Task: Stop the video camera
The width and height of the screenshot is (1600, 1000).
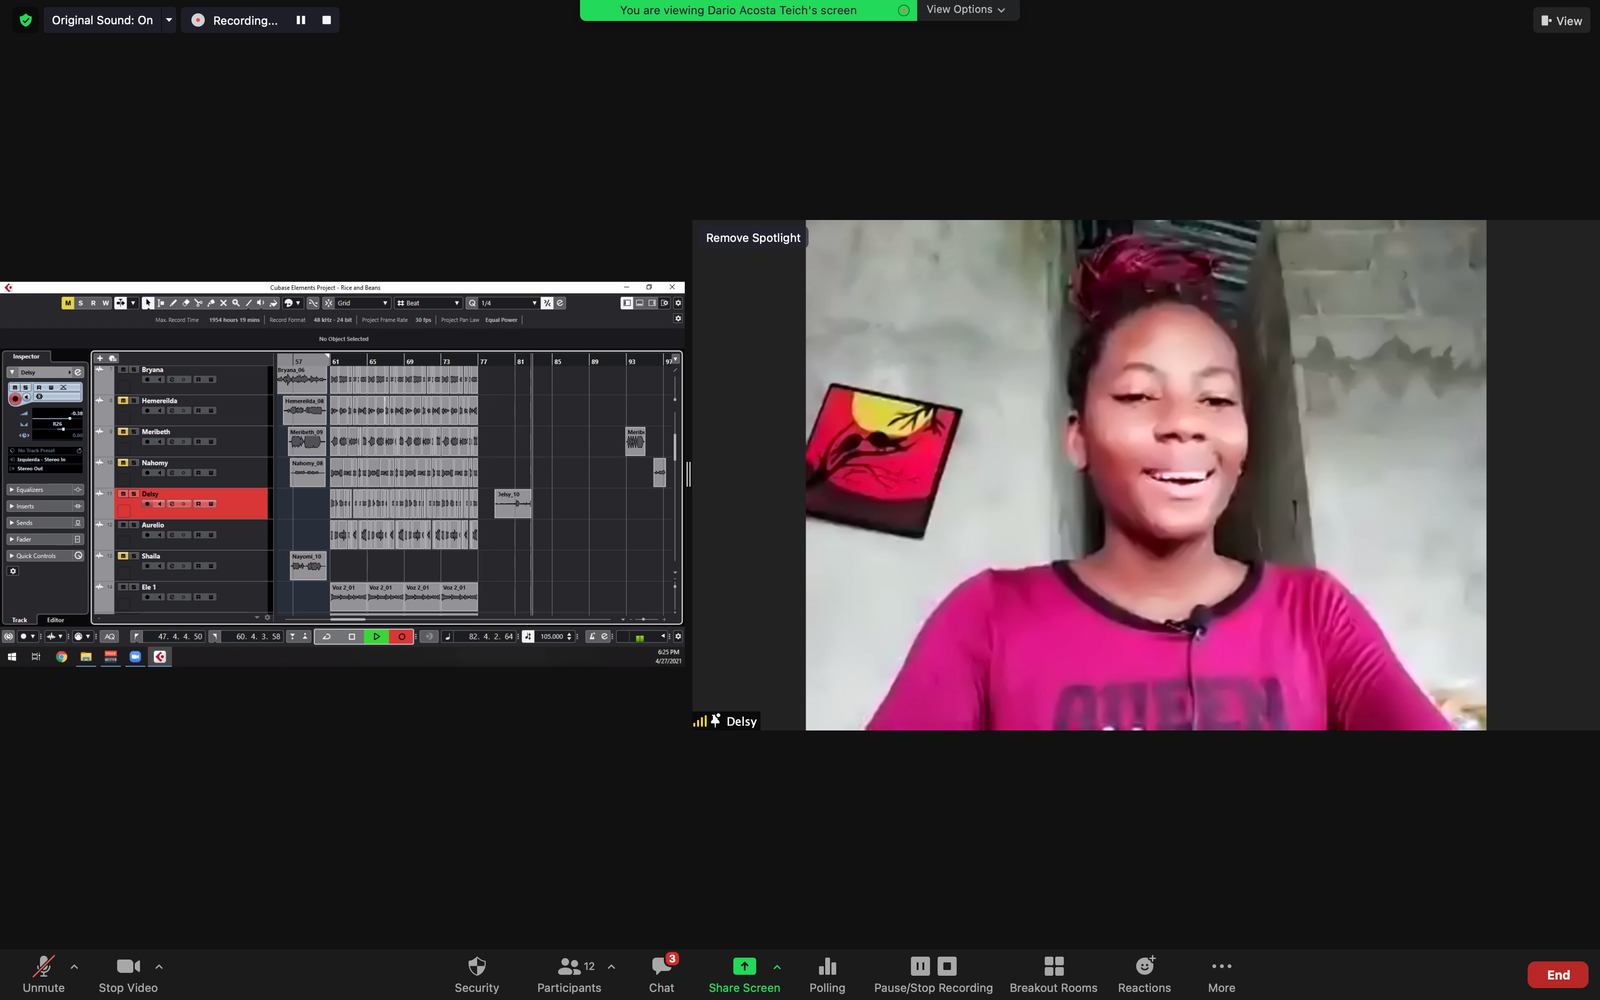Action: pyautogui.click(x=128, y=974)
